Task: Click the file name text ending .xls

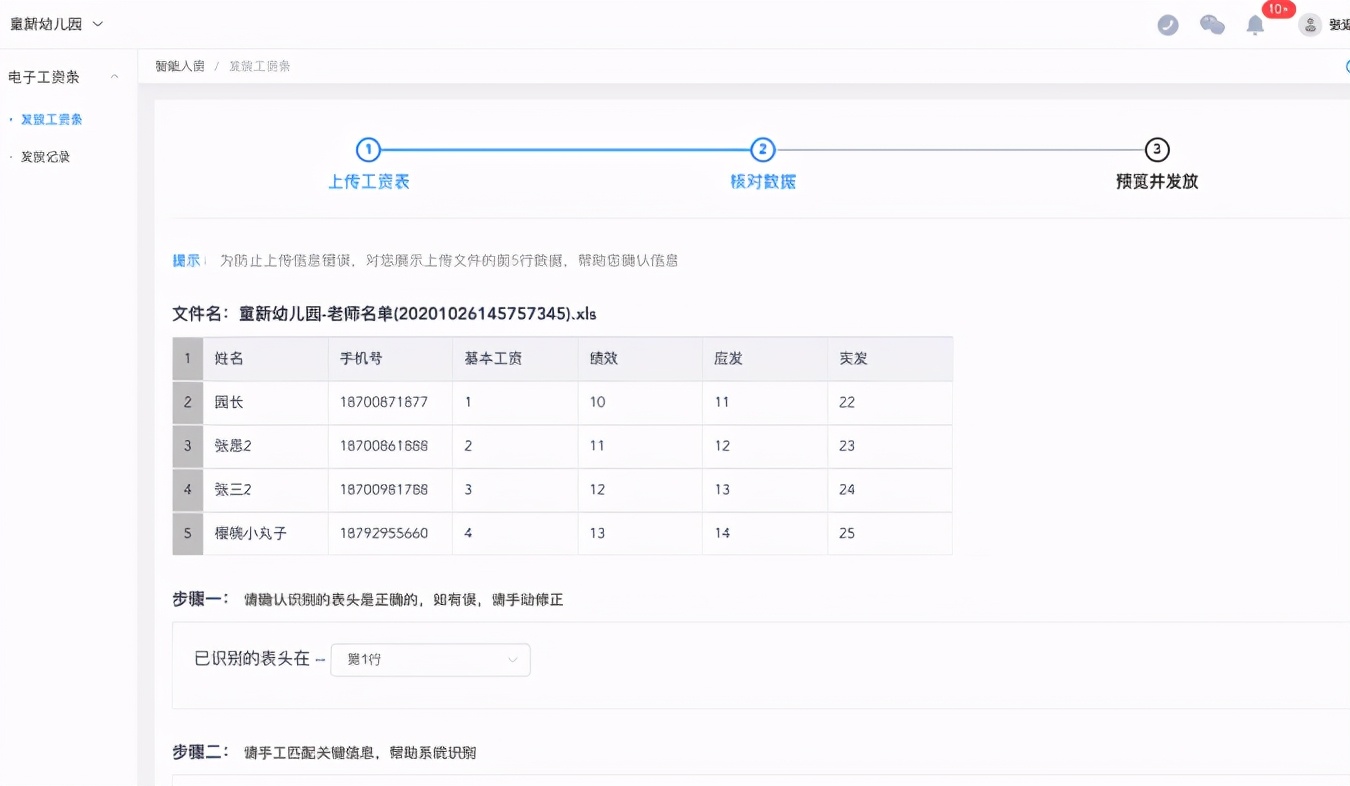Action: 417,313
